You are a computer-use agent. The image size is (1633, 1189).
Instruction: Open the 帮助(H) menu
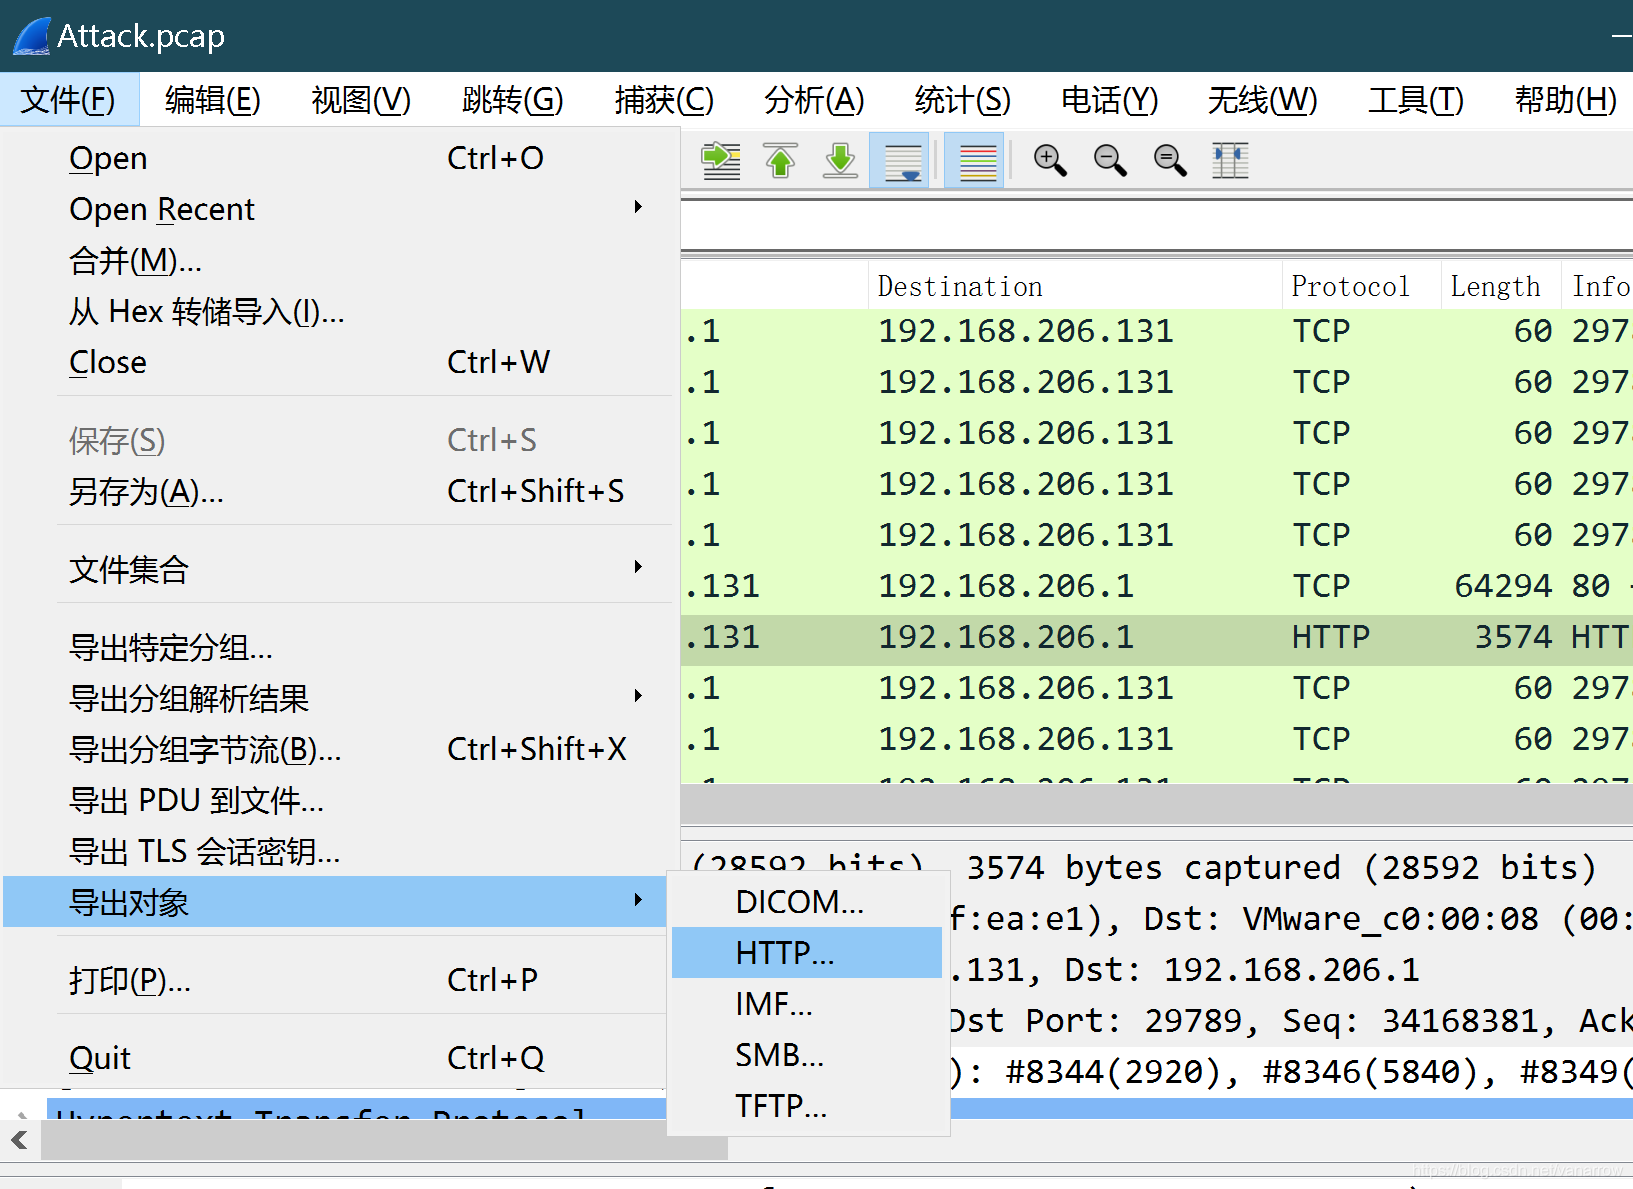pos(1566,99)
